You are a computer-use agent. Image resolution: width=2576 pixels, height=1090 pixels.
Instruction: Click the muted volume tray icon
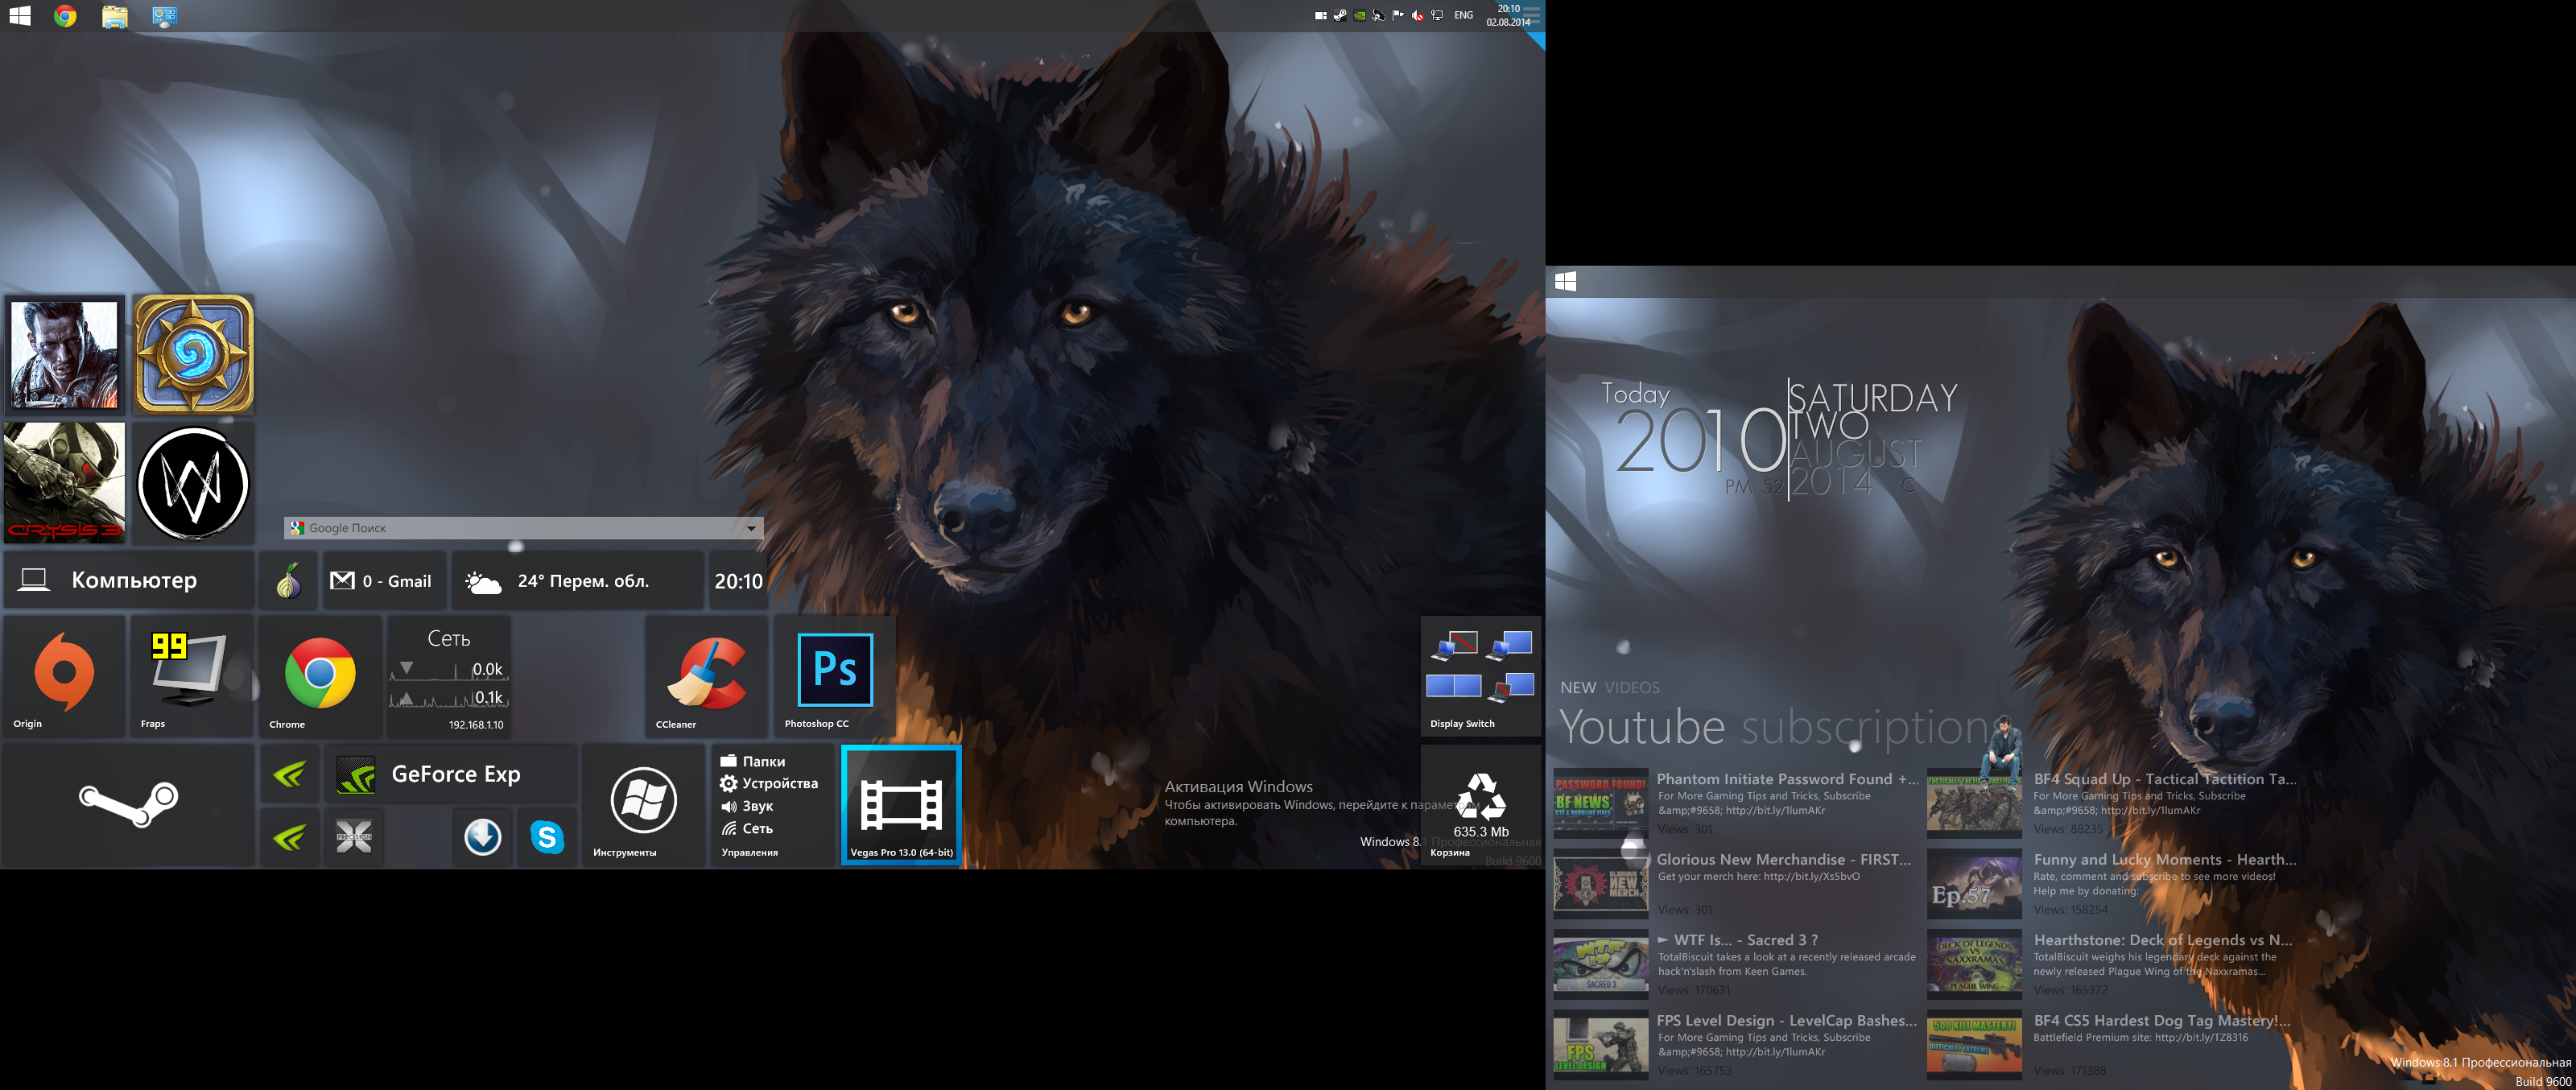tap(1417, 15)
